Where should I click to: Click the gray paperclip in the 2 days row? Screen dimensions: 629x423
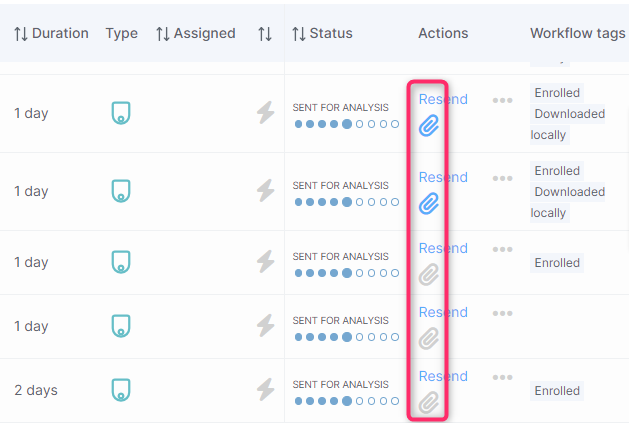coord(429,403)
